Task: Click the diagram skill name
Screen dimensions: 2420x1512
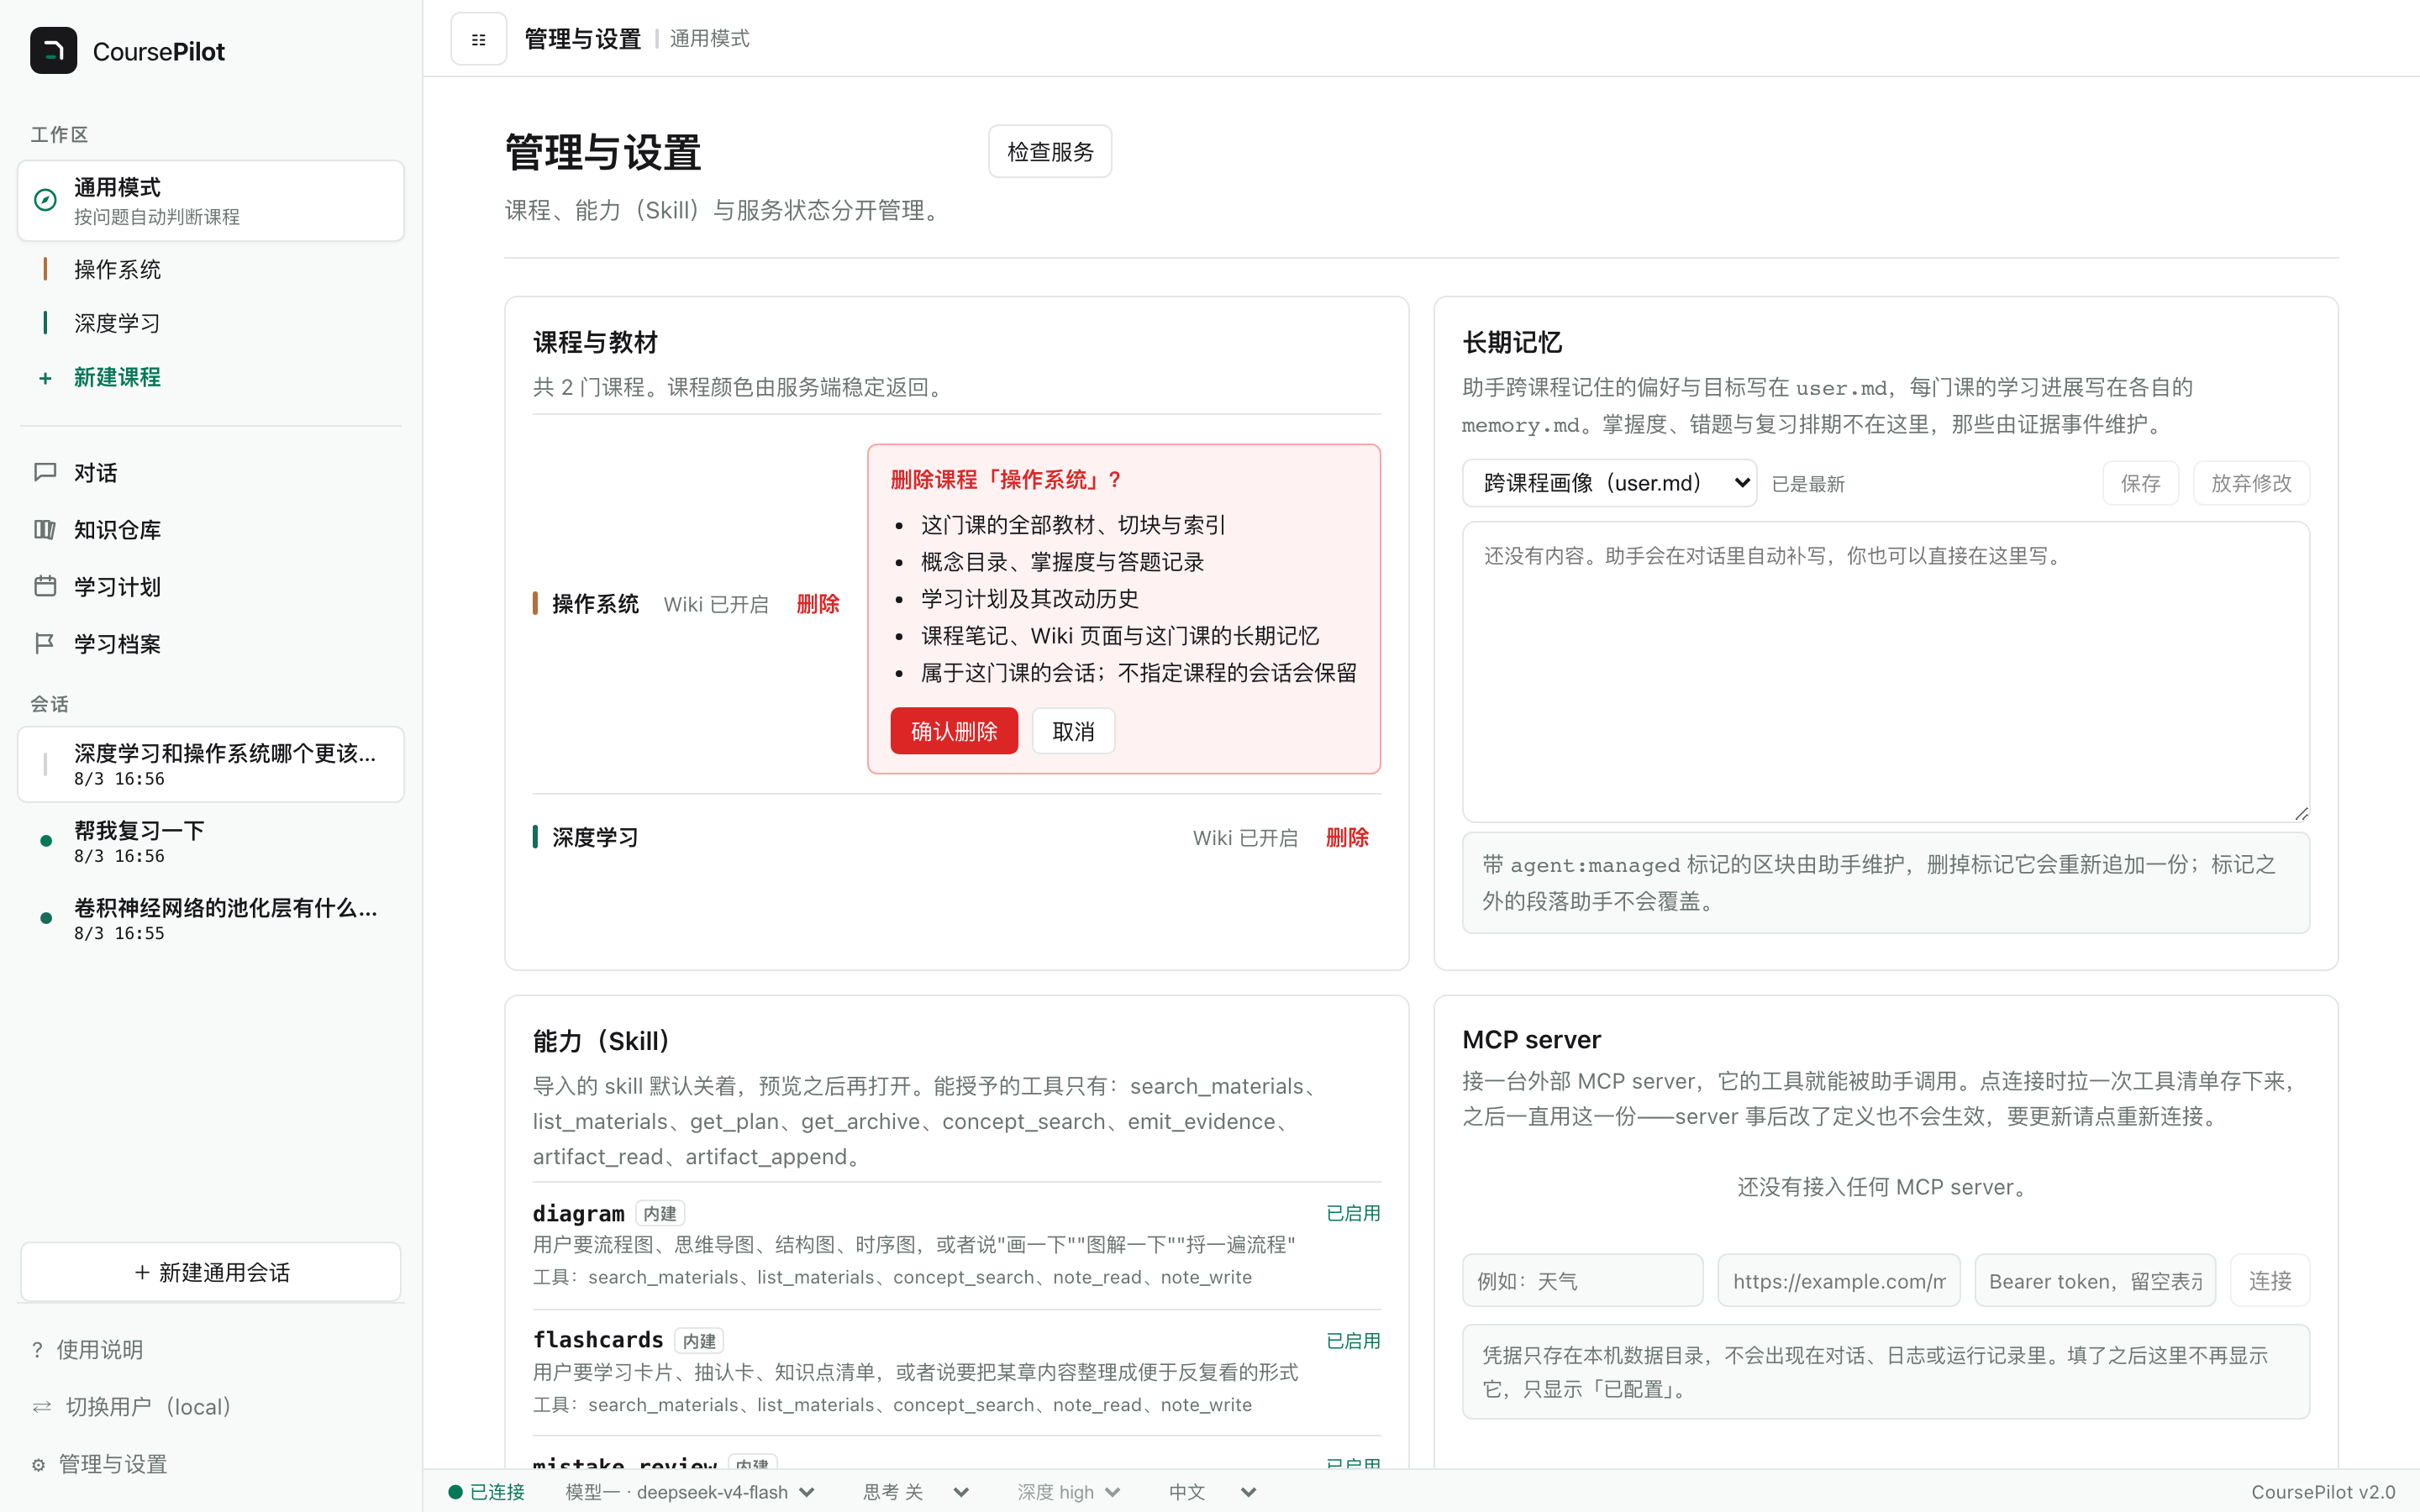Action: click(x=578, y=1213)
